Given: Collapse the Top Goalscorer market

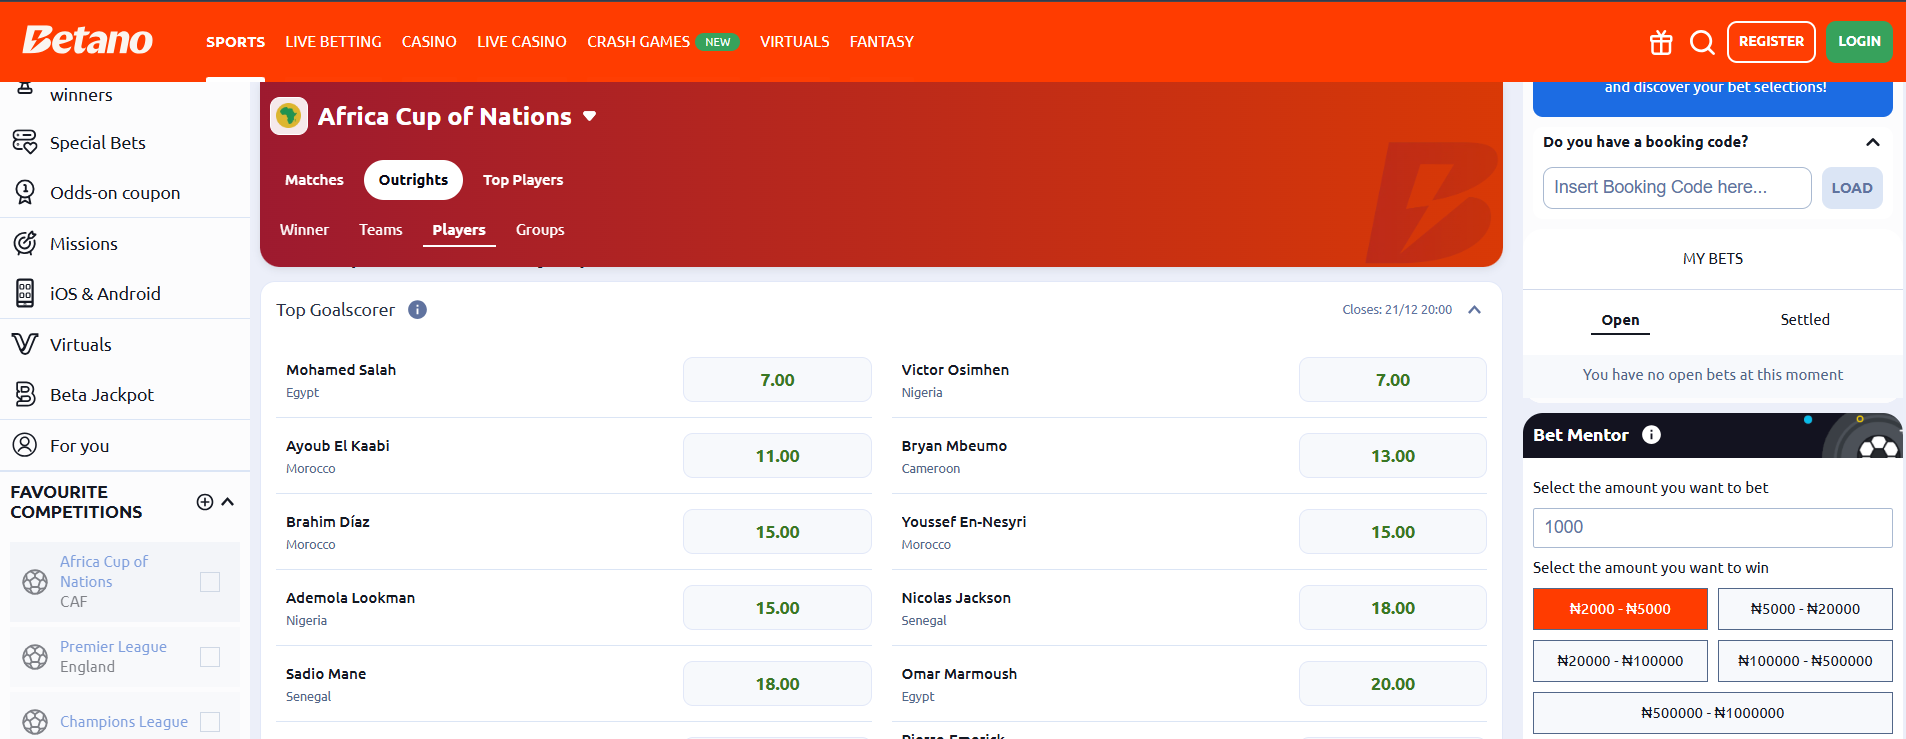Looking at the screenshot, I should [1474, 310].
